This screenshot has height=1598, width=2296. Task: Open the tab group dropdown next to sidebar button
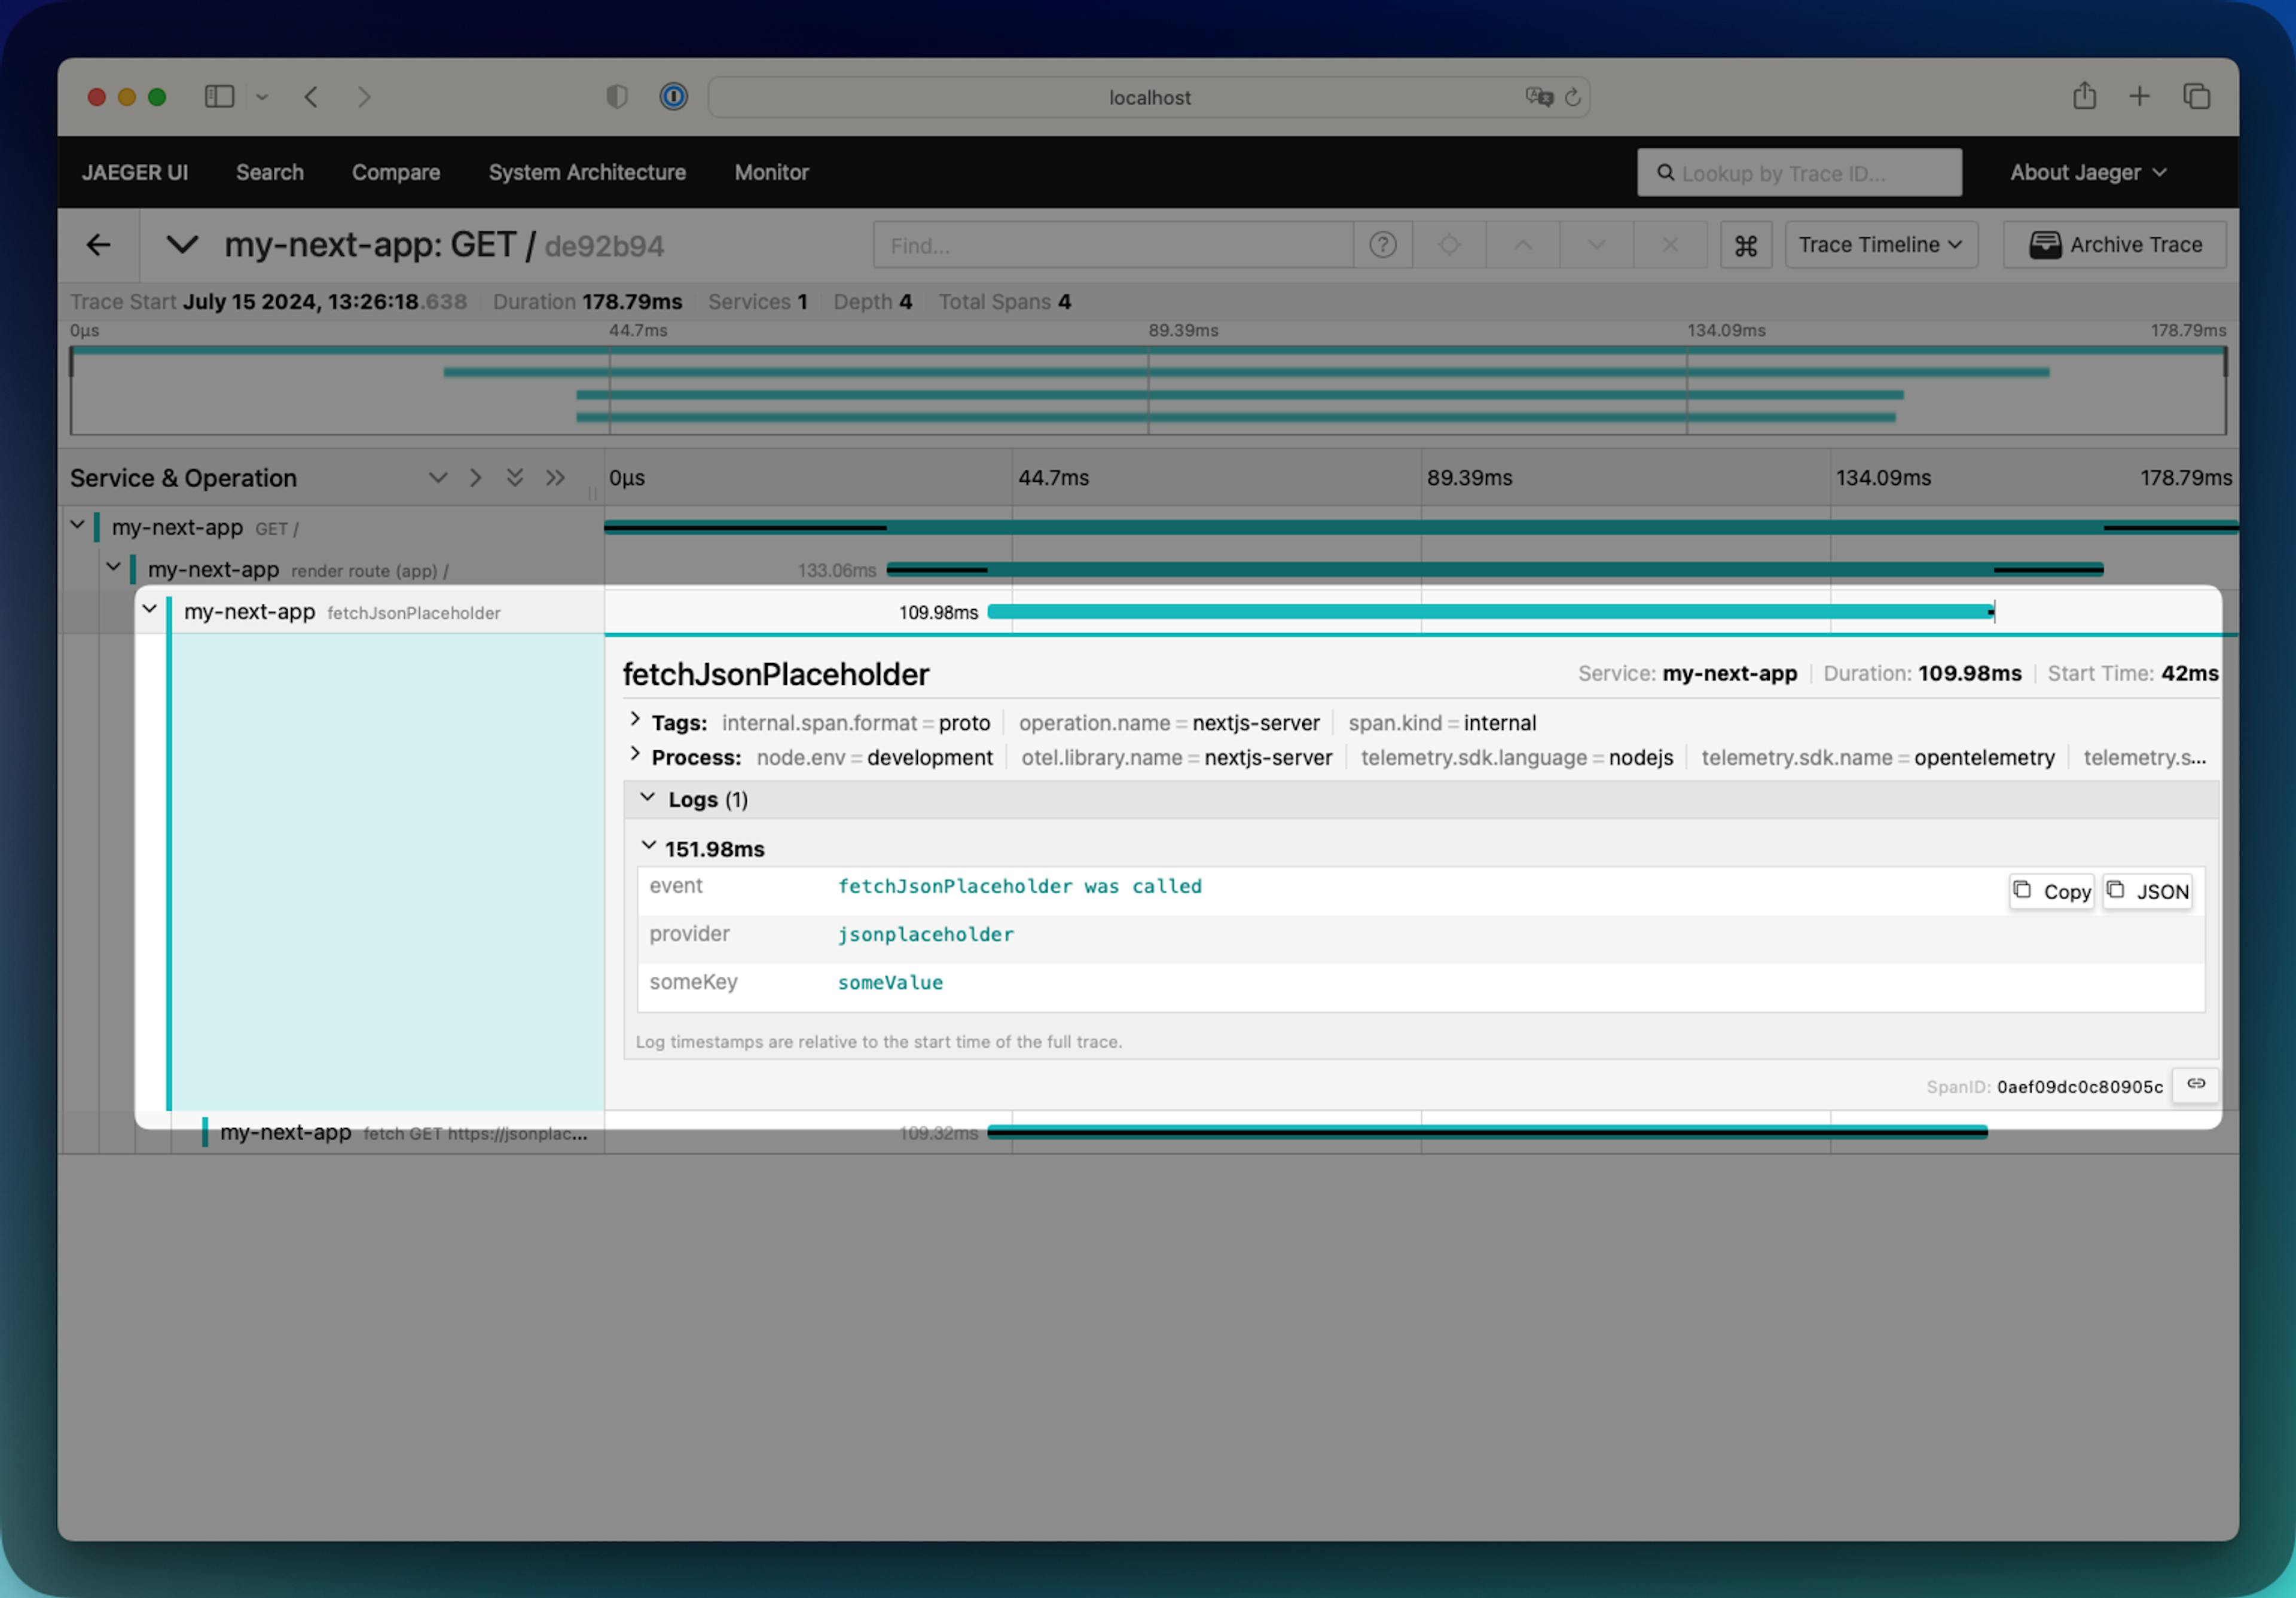[x=262, y=97]
